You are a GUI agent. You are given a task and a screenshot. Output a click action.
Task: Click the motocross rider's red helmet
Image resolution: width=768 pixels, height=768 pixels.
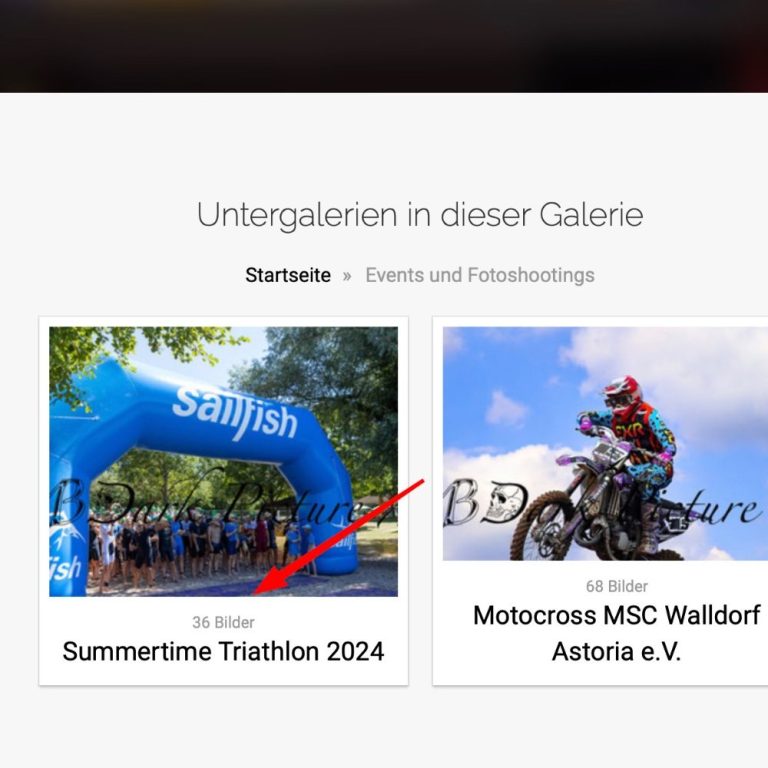coord(623,396)
